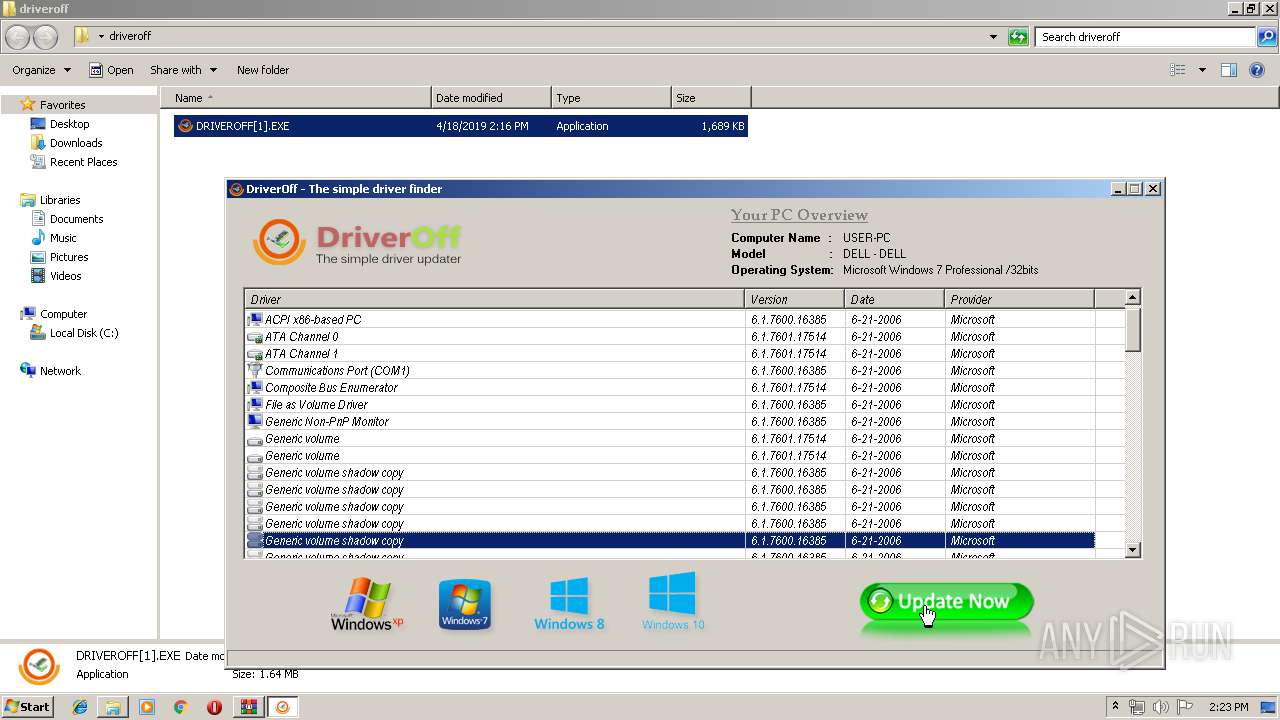Click the Windows 8 logo in DriverOff

point(569,604)
